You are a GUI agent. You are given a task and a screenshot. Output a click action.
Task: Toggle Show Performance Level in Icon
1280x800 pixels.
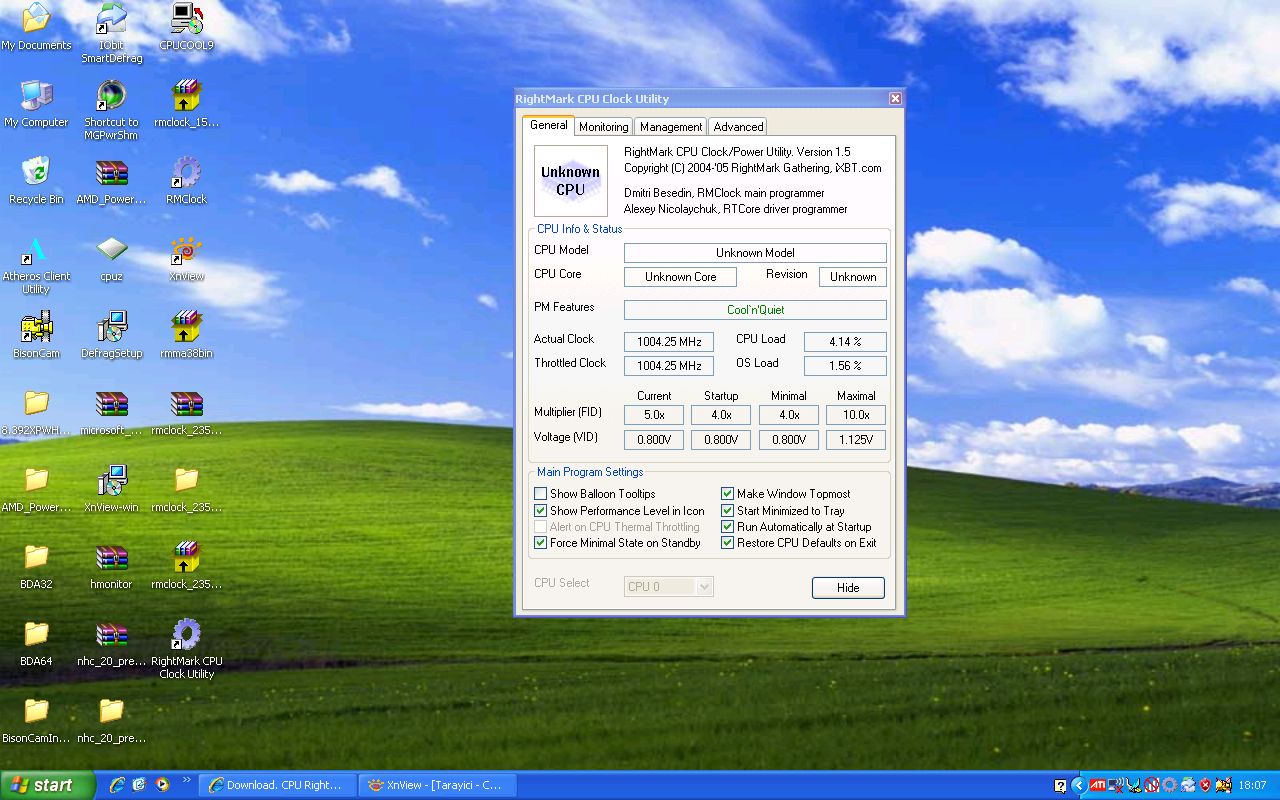click(x=541, y=511)
